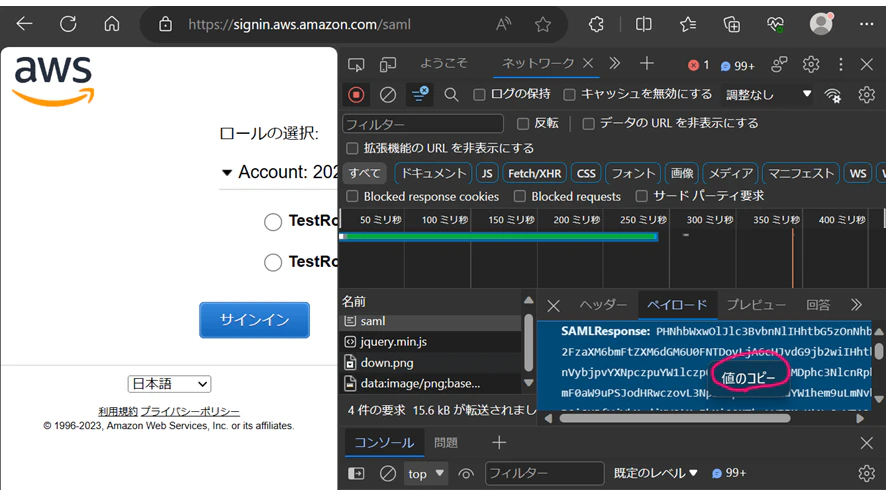
Task: Open the console top context dropdown
Action: (427, 474)
